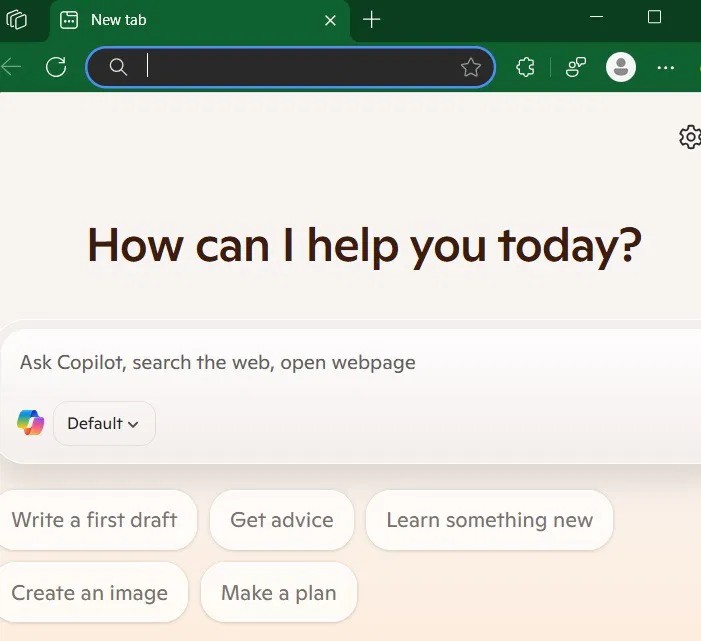
Task: Click the colorful Copilot logo icon
Action: [31, 423]
